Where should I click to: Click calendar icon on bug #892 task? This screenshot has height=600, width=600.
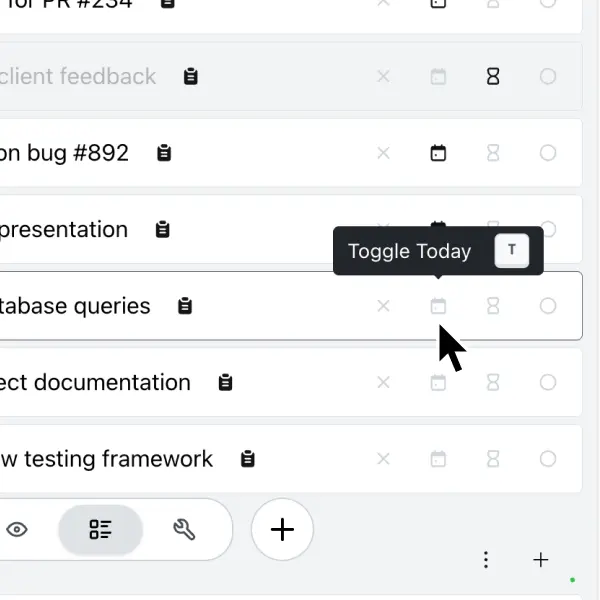pyautogui.click(x=438, y=153)
